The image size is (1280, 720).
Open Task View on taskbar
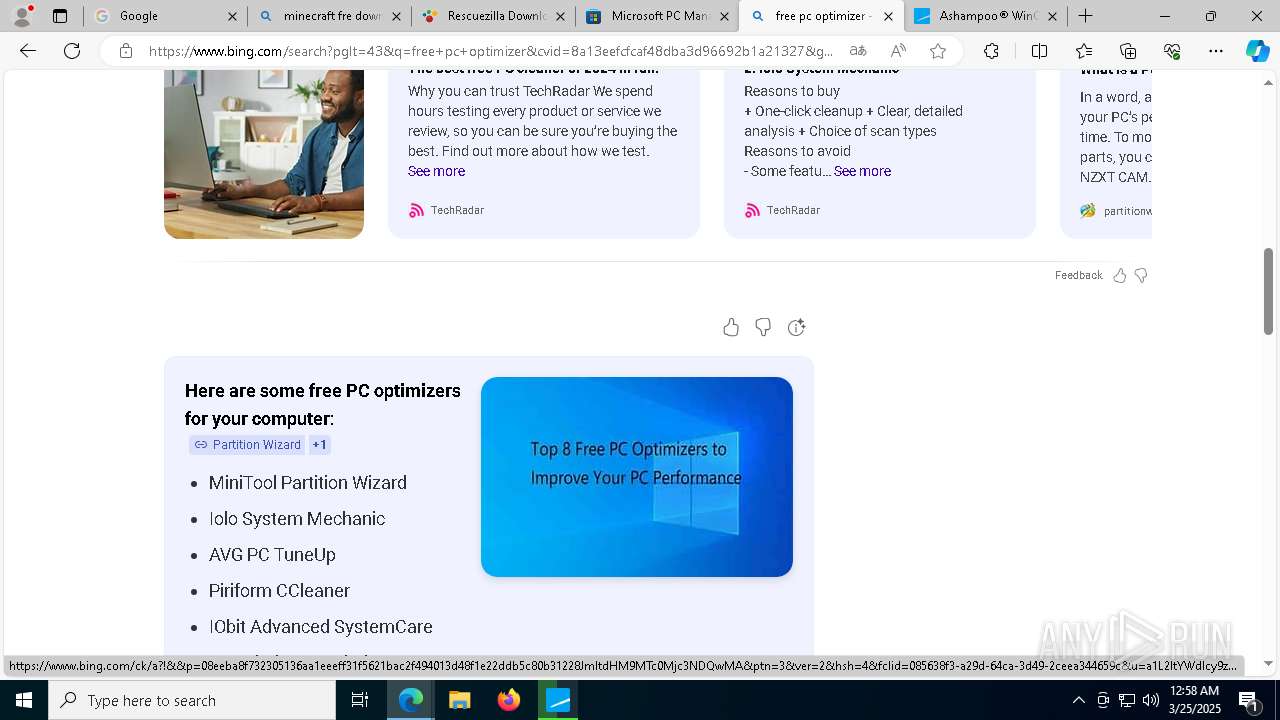click(360, 700)
